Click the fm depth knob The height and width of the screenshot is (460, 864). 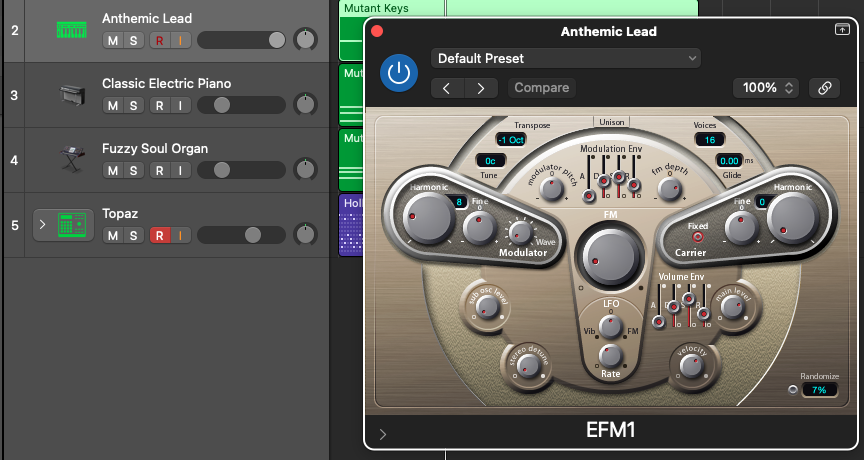click(x=669, y=189)
